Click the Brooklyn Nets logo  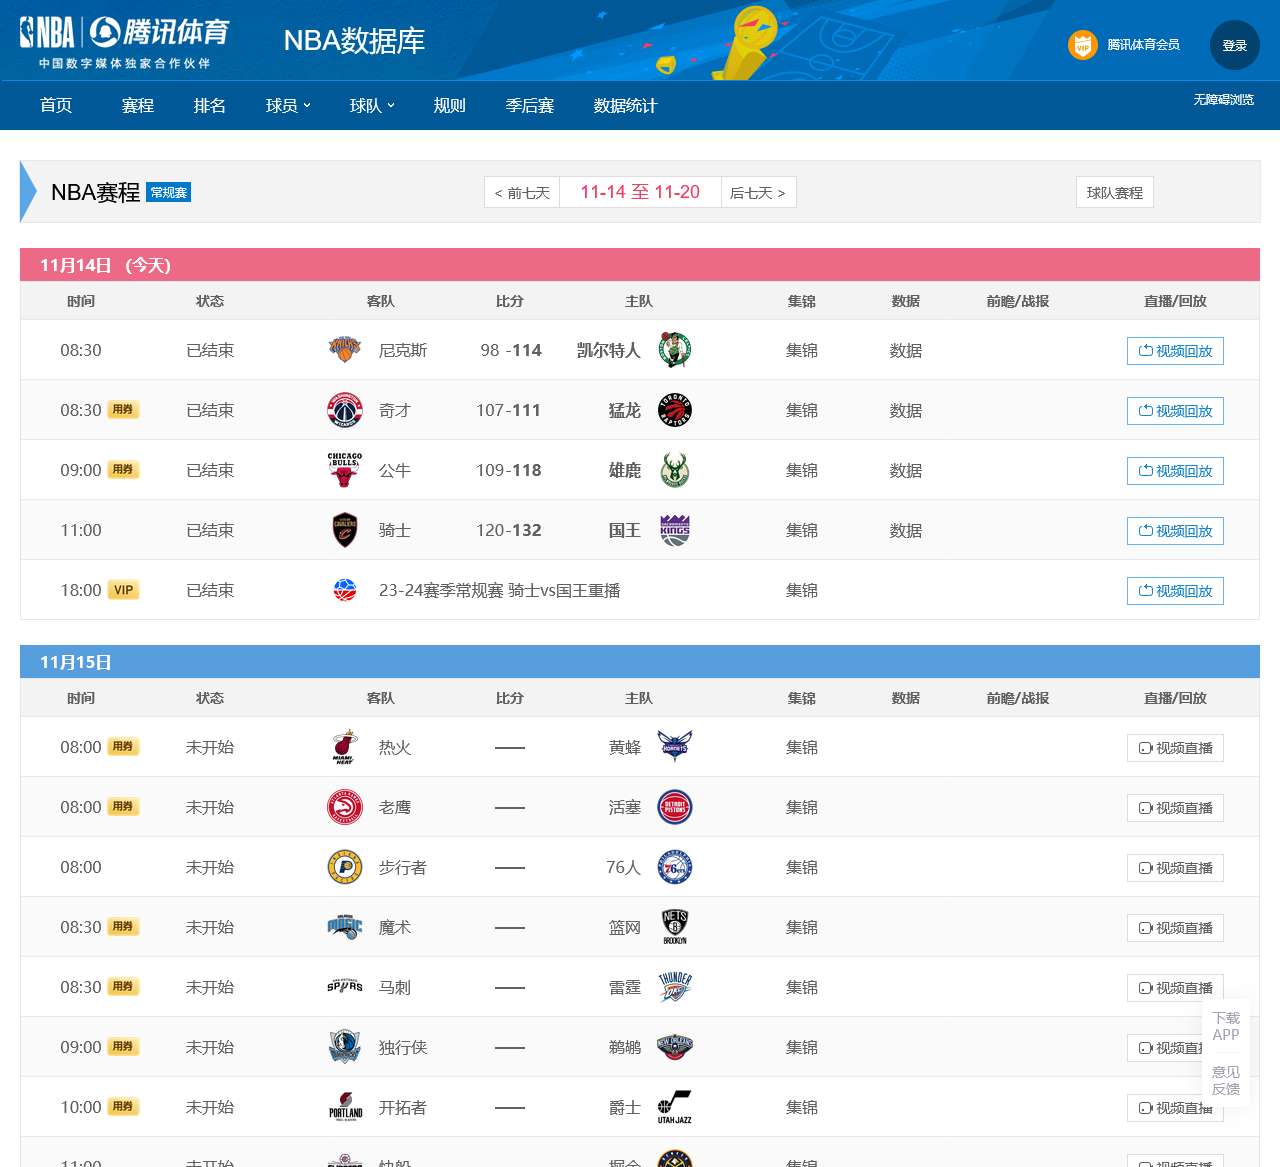pyautogui.click(x=675, y=927)
